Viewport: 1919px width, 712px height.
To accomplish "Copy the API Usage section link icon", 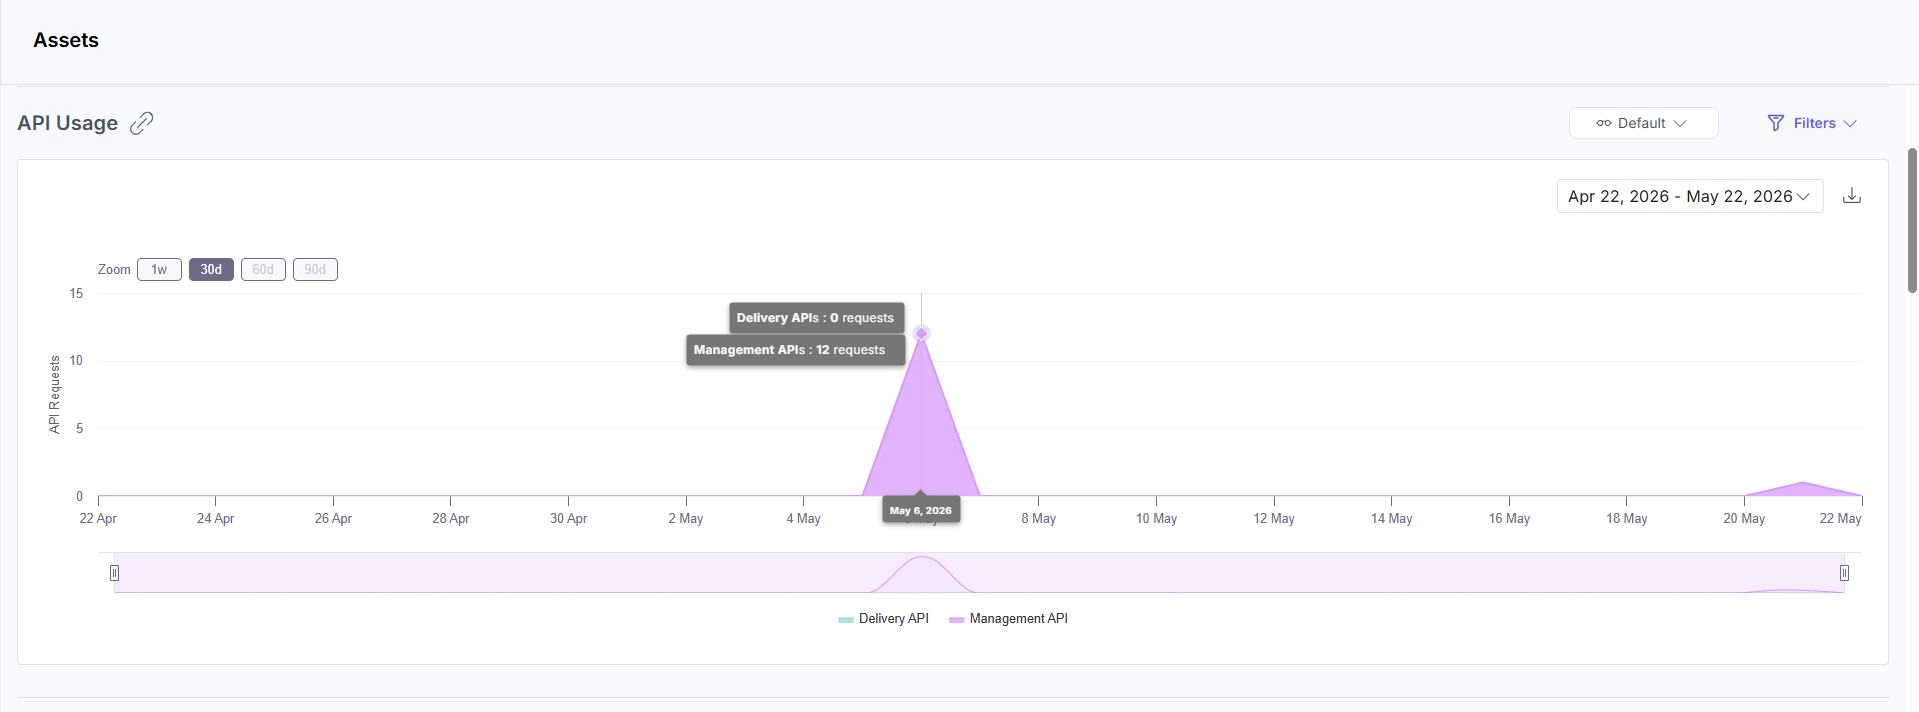I will [142, 123].
